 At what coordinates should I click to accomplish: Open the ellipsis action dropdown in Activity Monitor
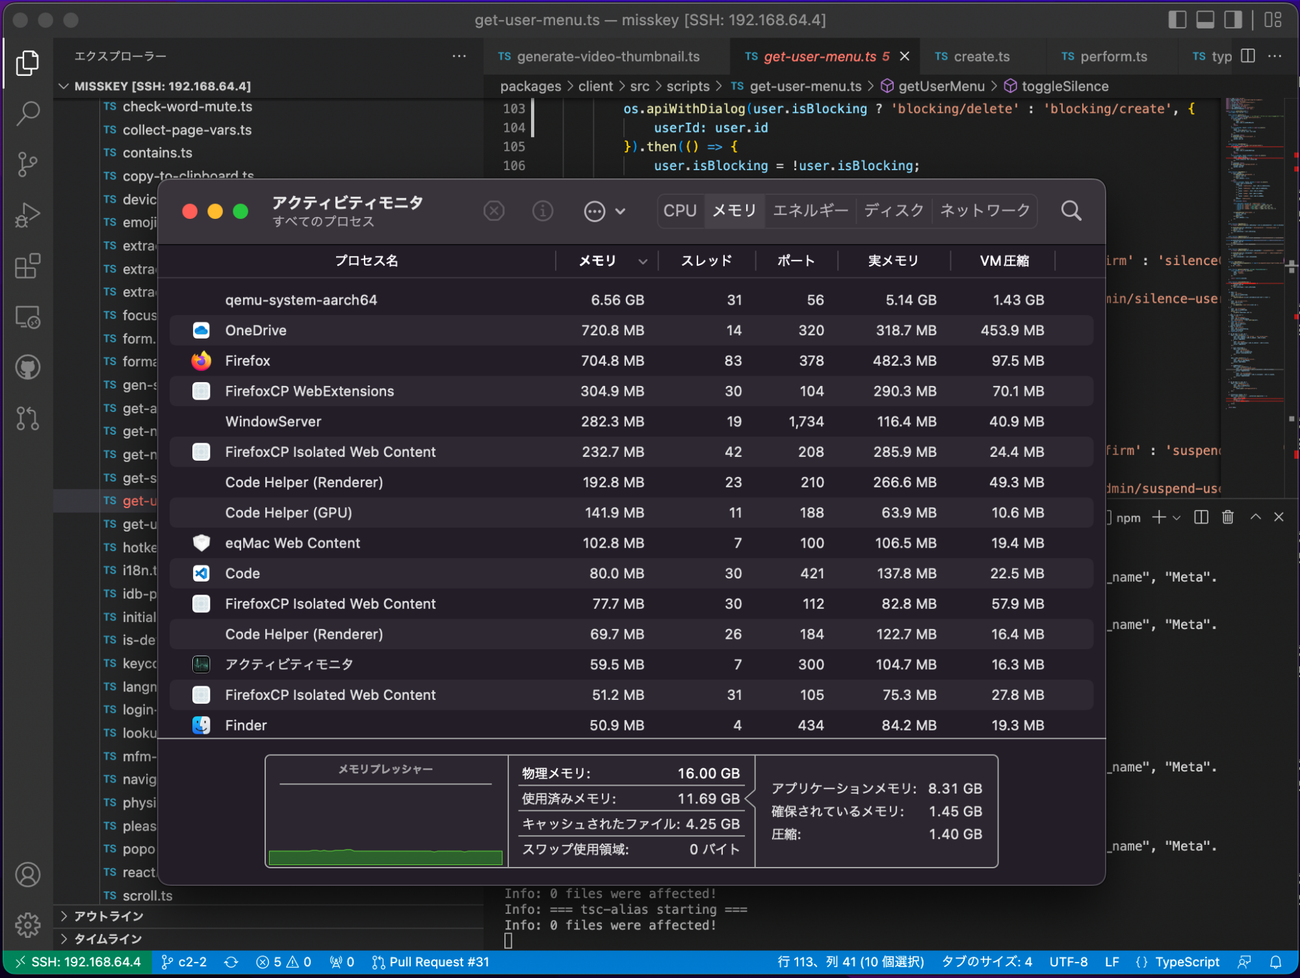point(604,211)
